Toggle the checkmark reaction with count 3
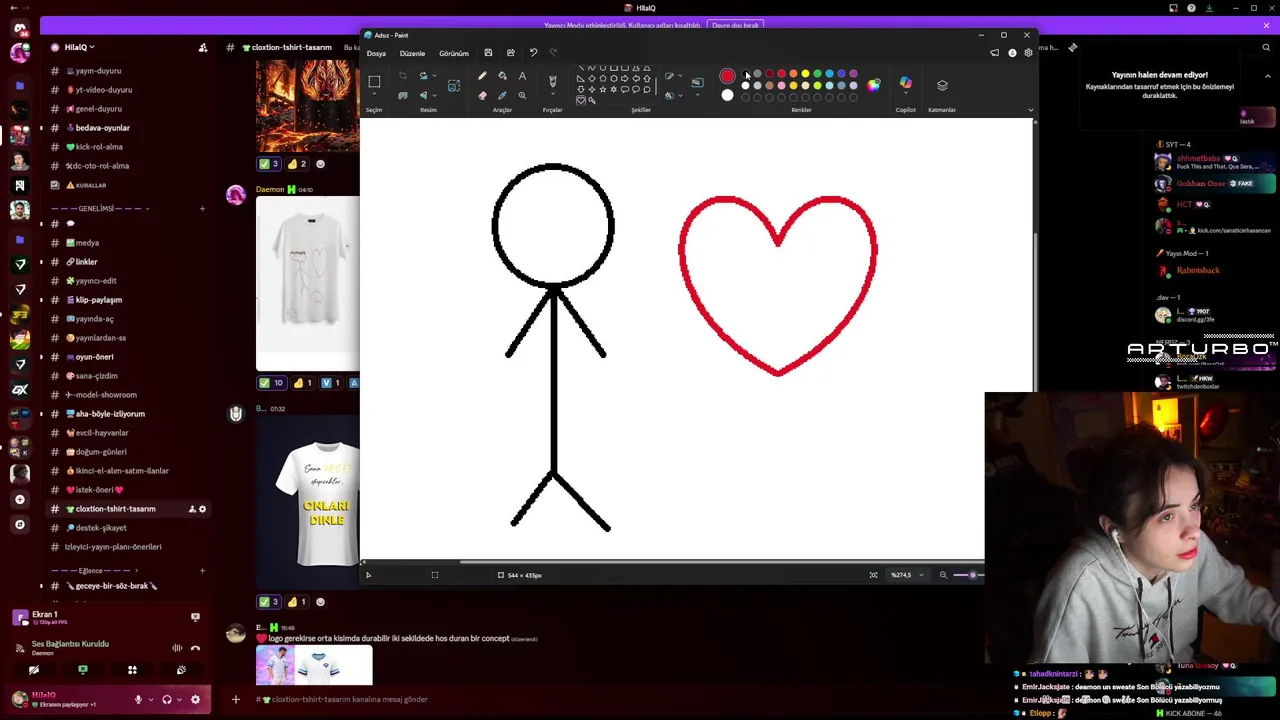Screen dimensions: 1280x720 pyautogui.click(x=269, y=164)
